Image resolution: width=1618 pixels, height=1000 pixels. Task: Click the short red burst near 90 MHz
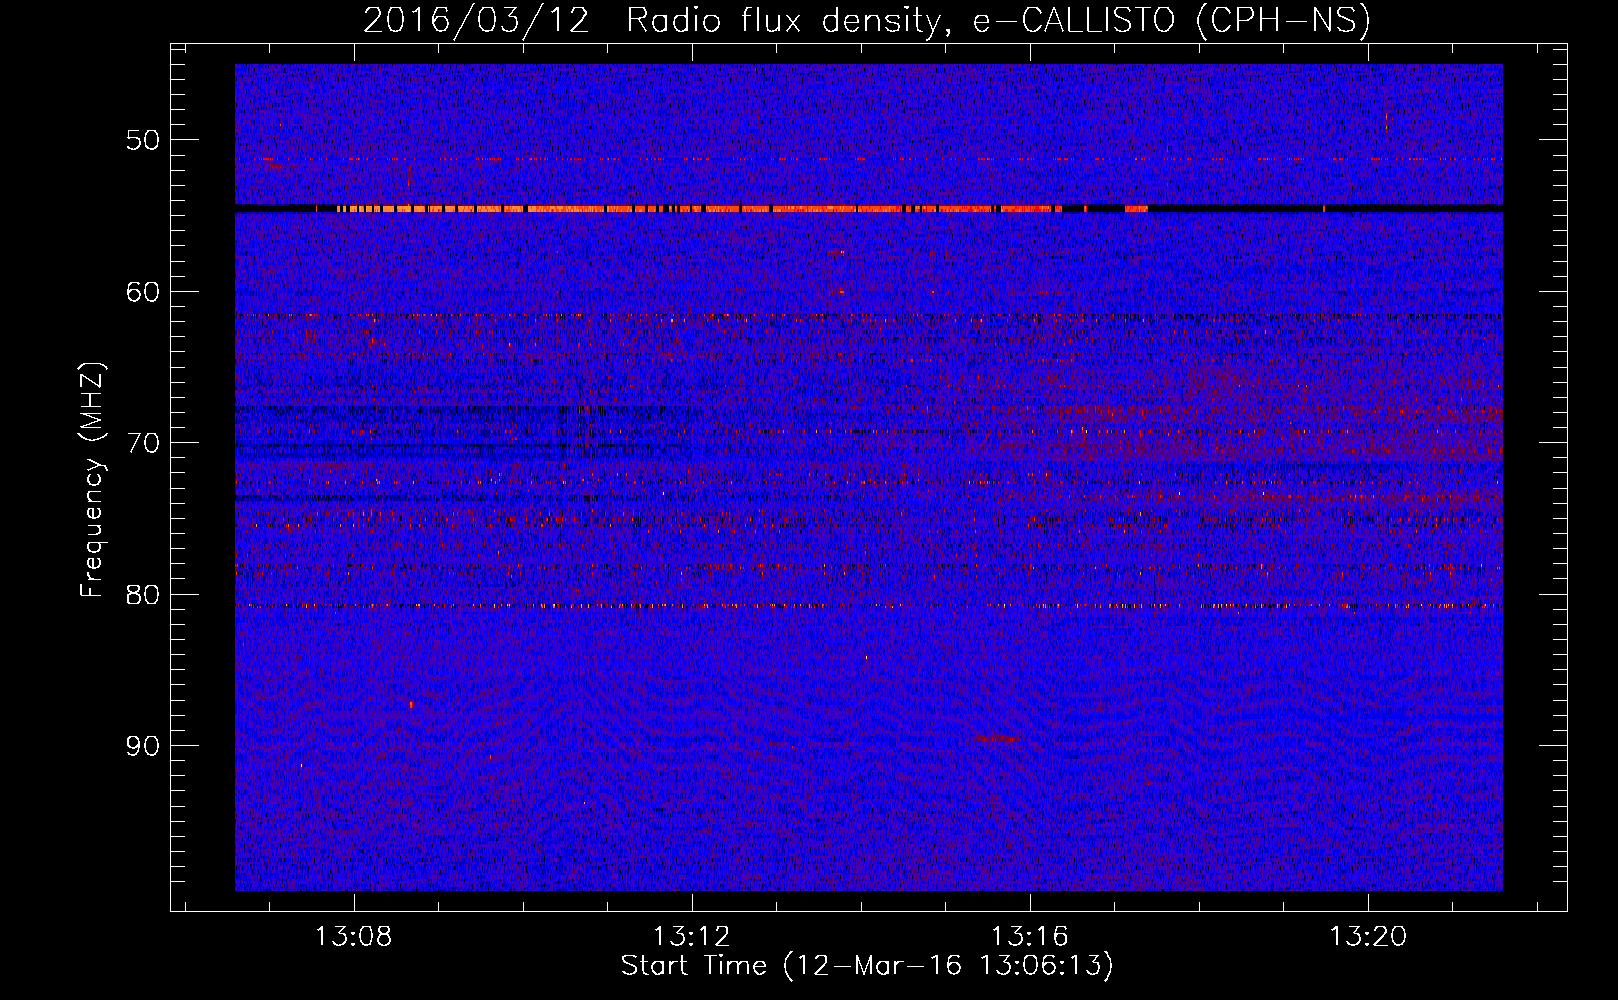997,739
